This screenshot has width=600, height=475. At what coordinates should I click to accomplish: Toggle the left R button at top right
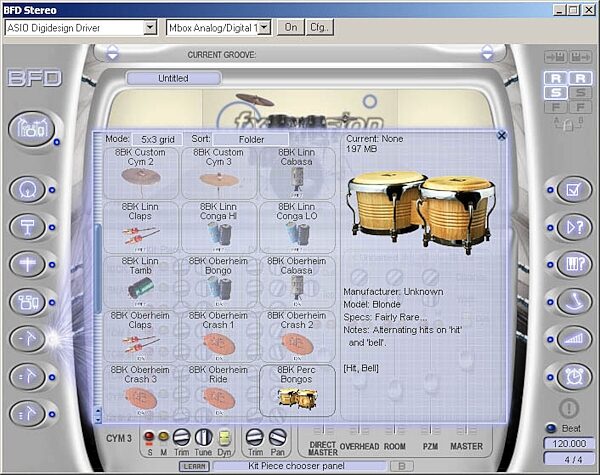point(556,78)
